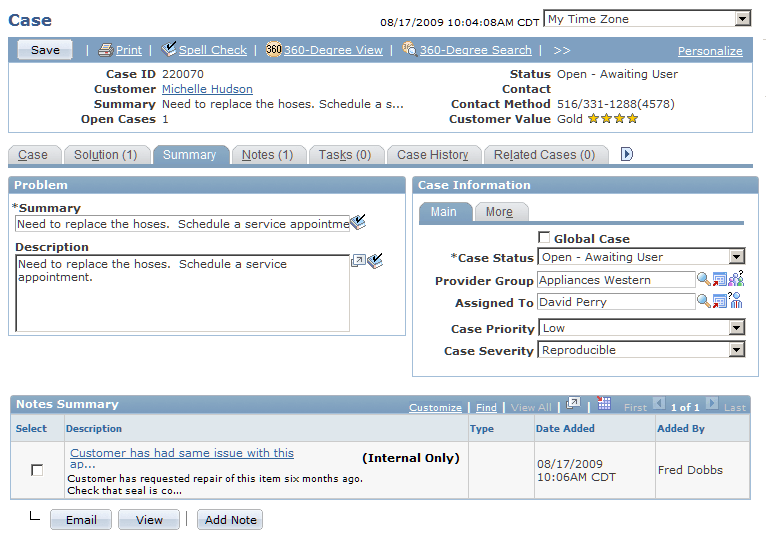Switch to the Notes (1) tab
This screenshot has height=538, width=768.
[267, 155]
